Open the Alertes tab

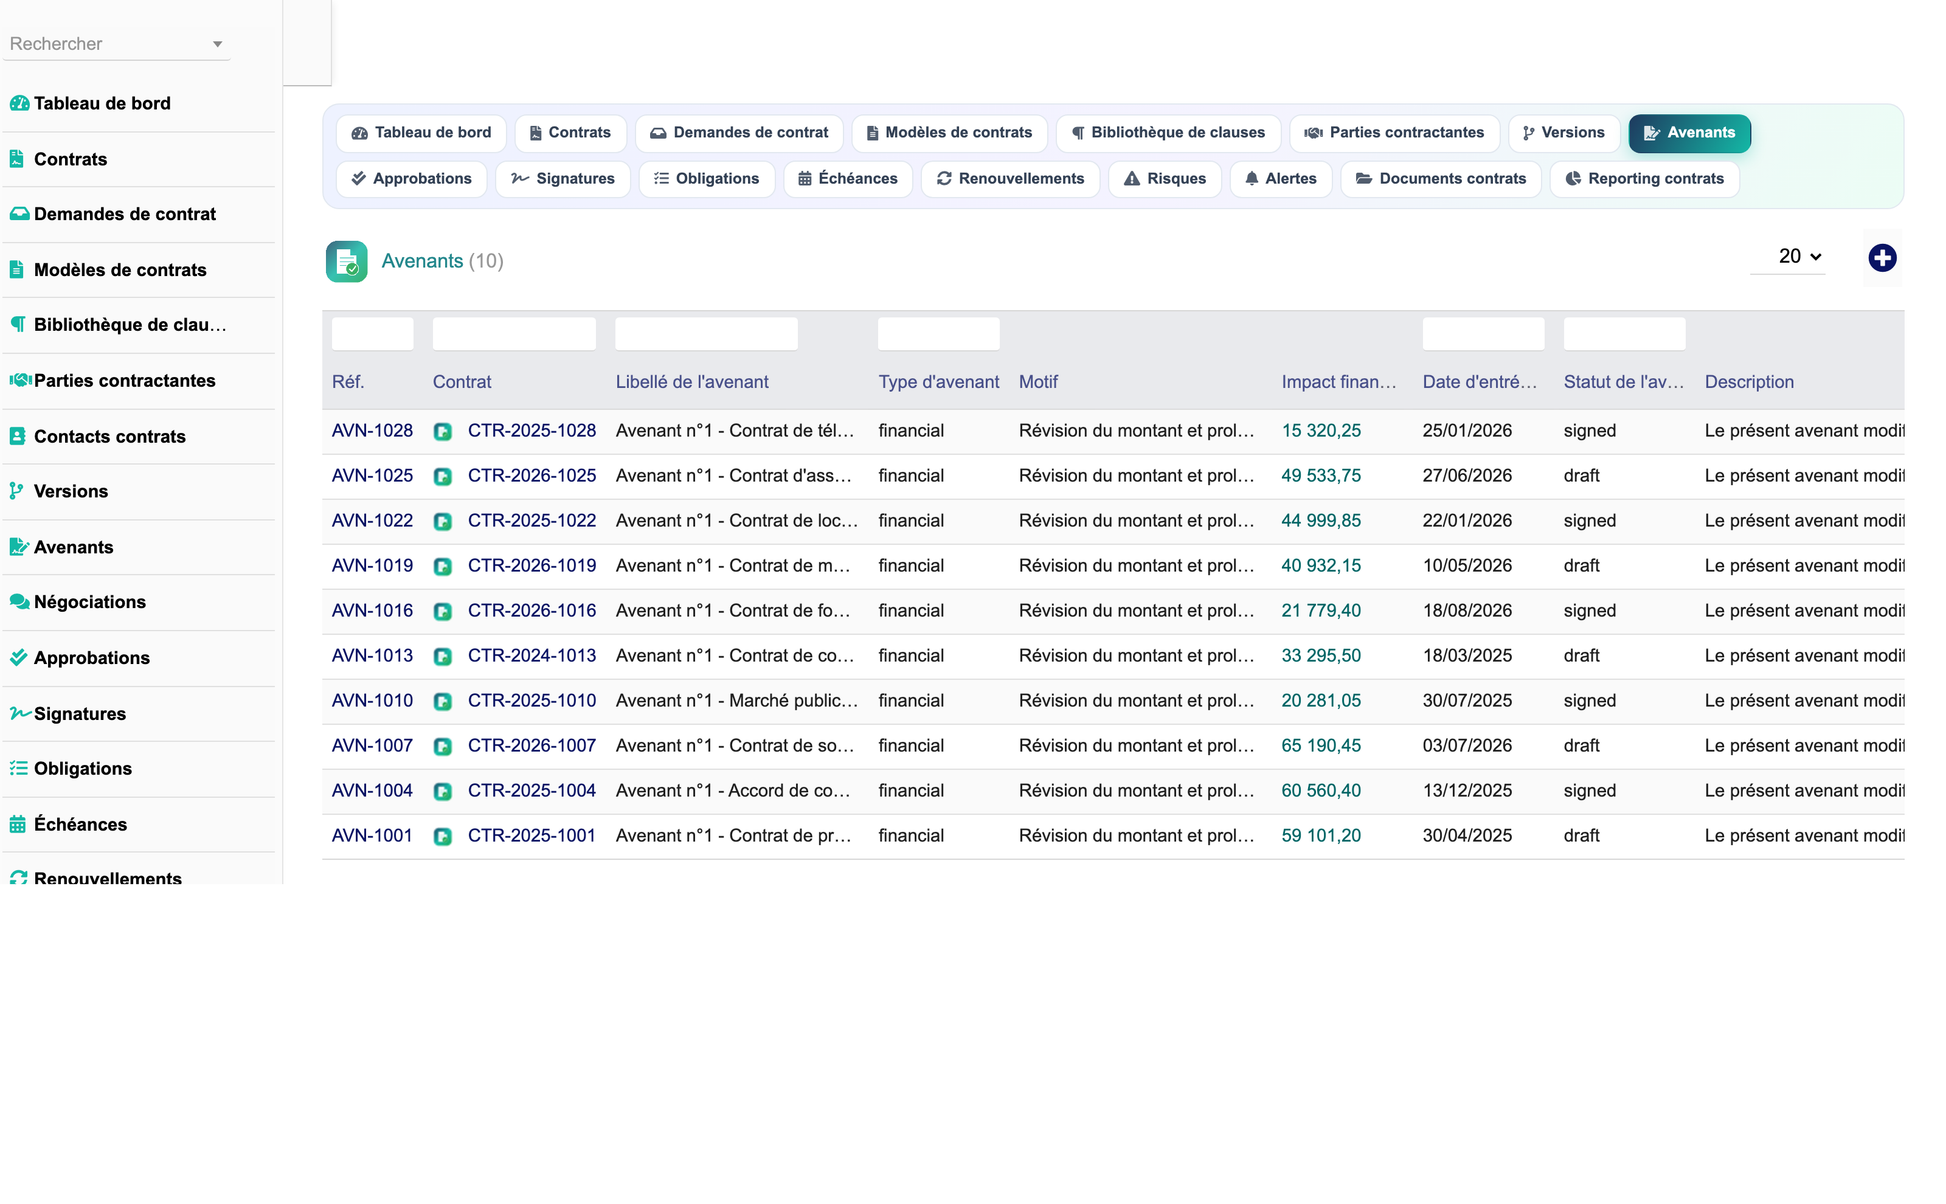(x=1281, y=179)
